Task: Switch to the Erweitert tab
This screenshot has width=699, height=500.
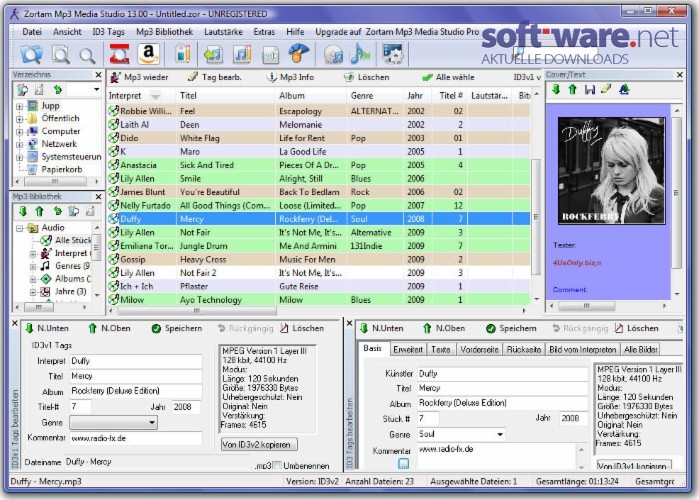Action: 408,349
